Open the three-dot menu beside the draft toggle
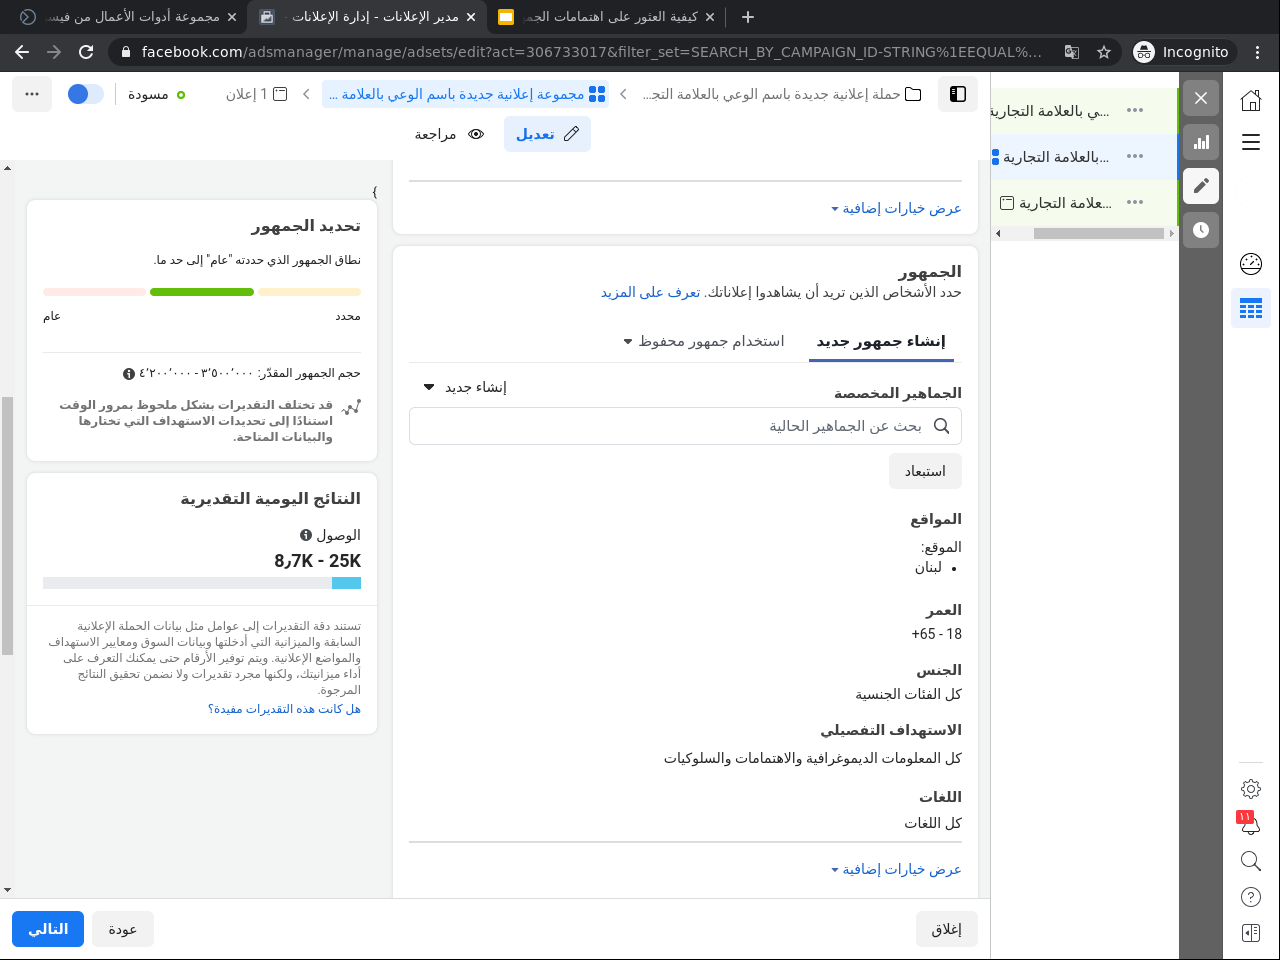Viewport: 1280px width, 960px height. point(32,94)
